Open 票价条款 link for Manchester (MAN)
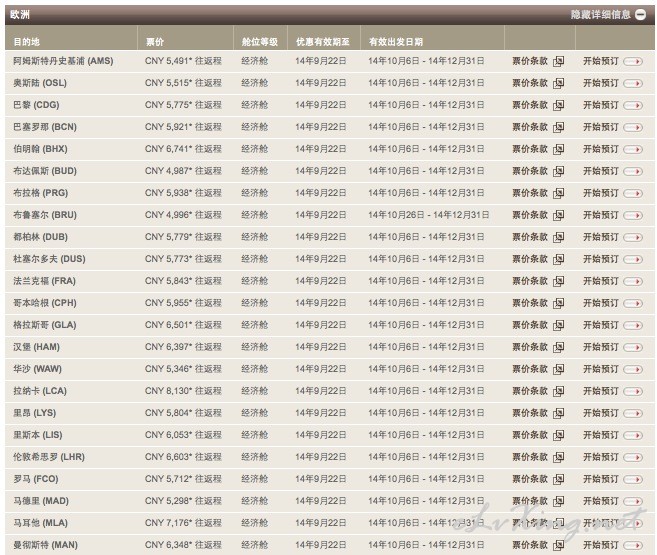The width and height of the screenshot is (657, 555). pos(530,545)
